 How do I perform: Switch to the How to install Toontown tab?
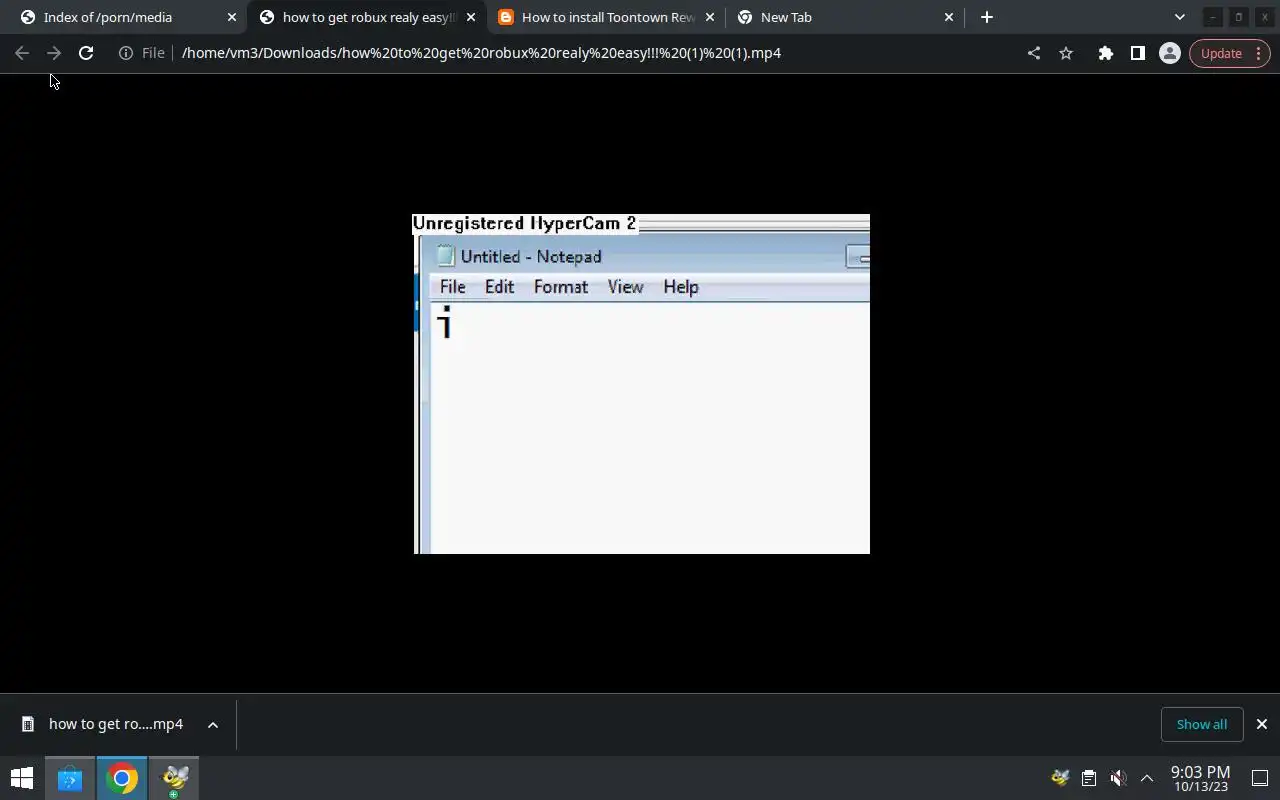608,17
